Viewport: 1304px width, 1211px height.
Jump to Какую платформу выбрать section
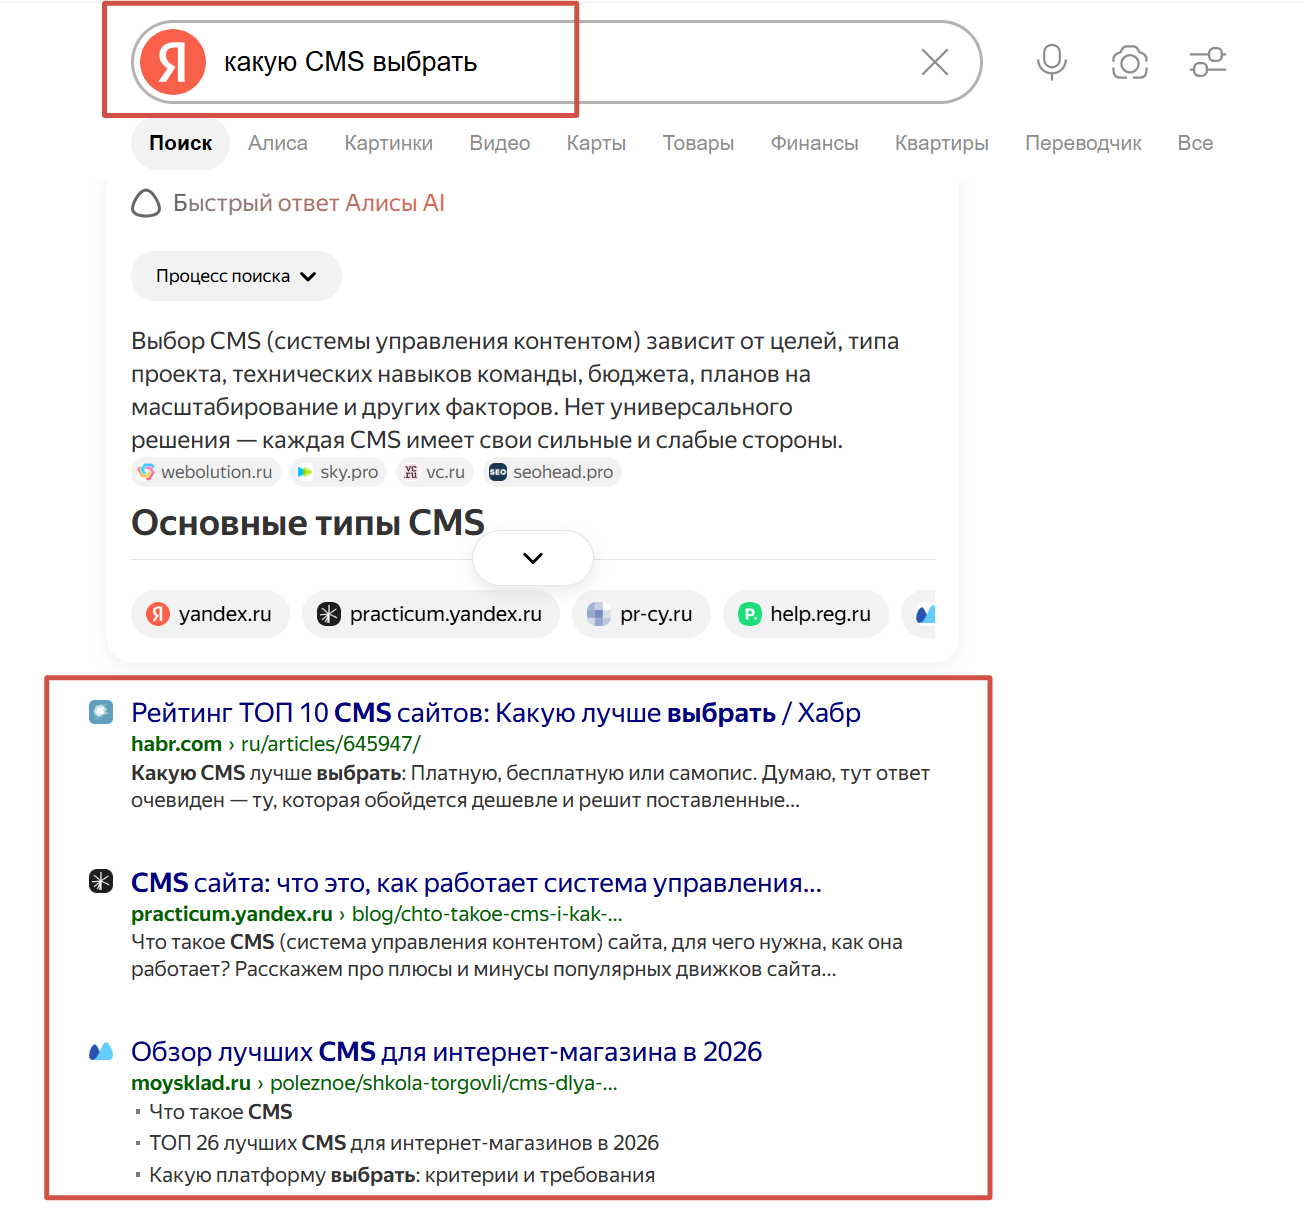pos(402,1175)
